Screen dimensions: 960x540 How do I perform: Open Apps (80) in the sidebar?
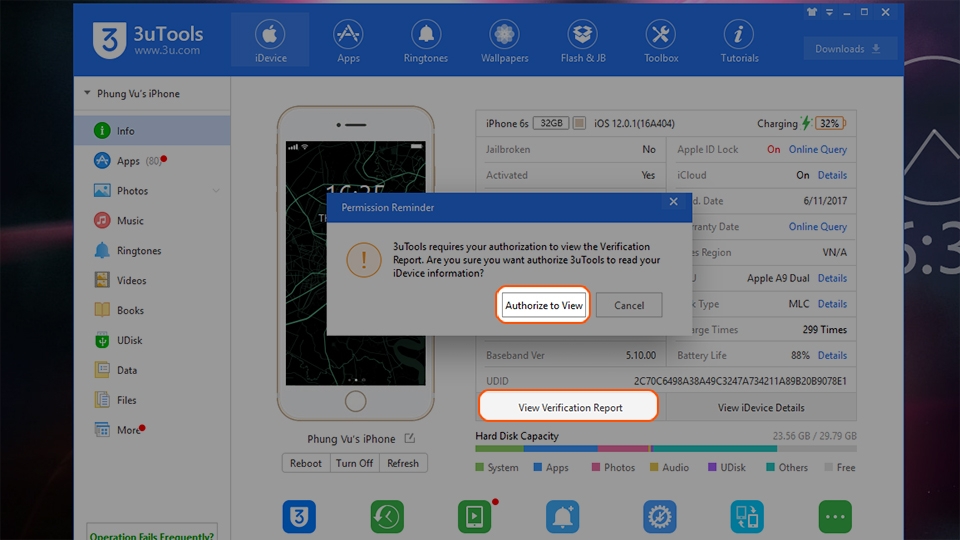point(152,160)
